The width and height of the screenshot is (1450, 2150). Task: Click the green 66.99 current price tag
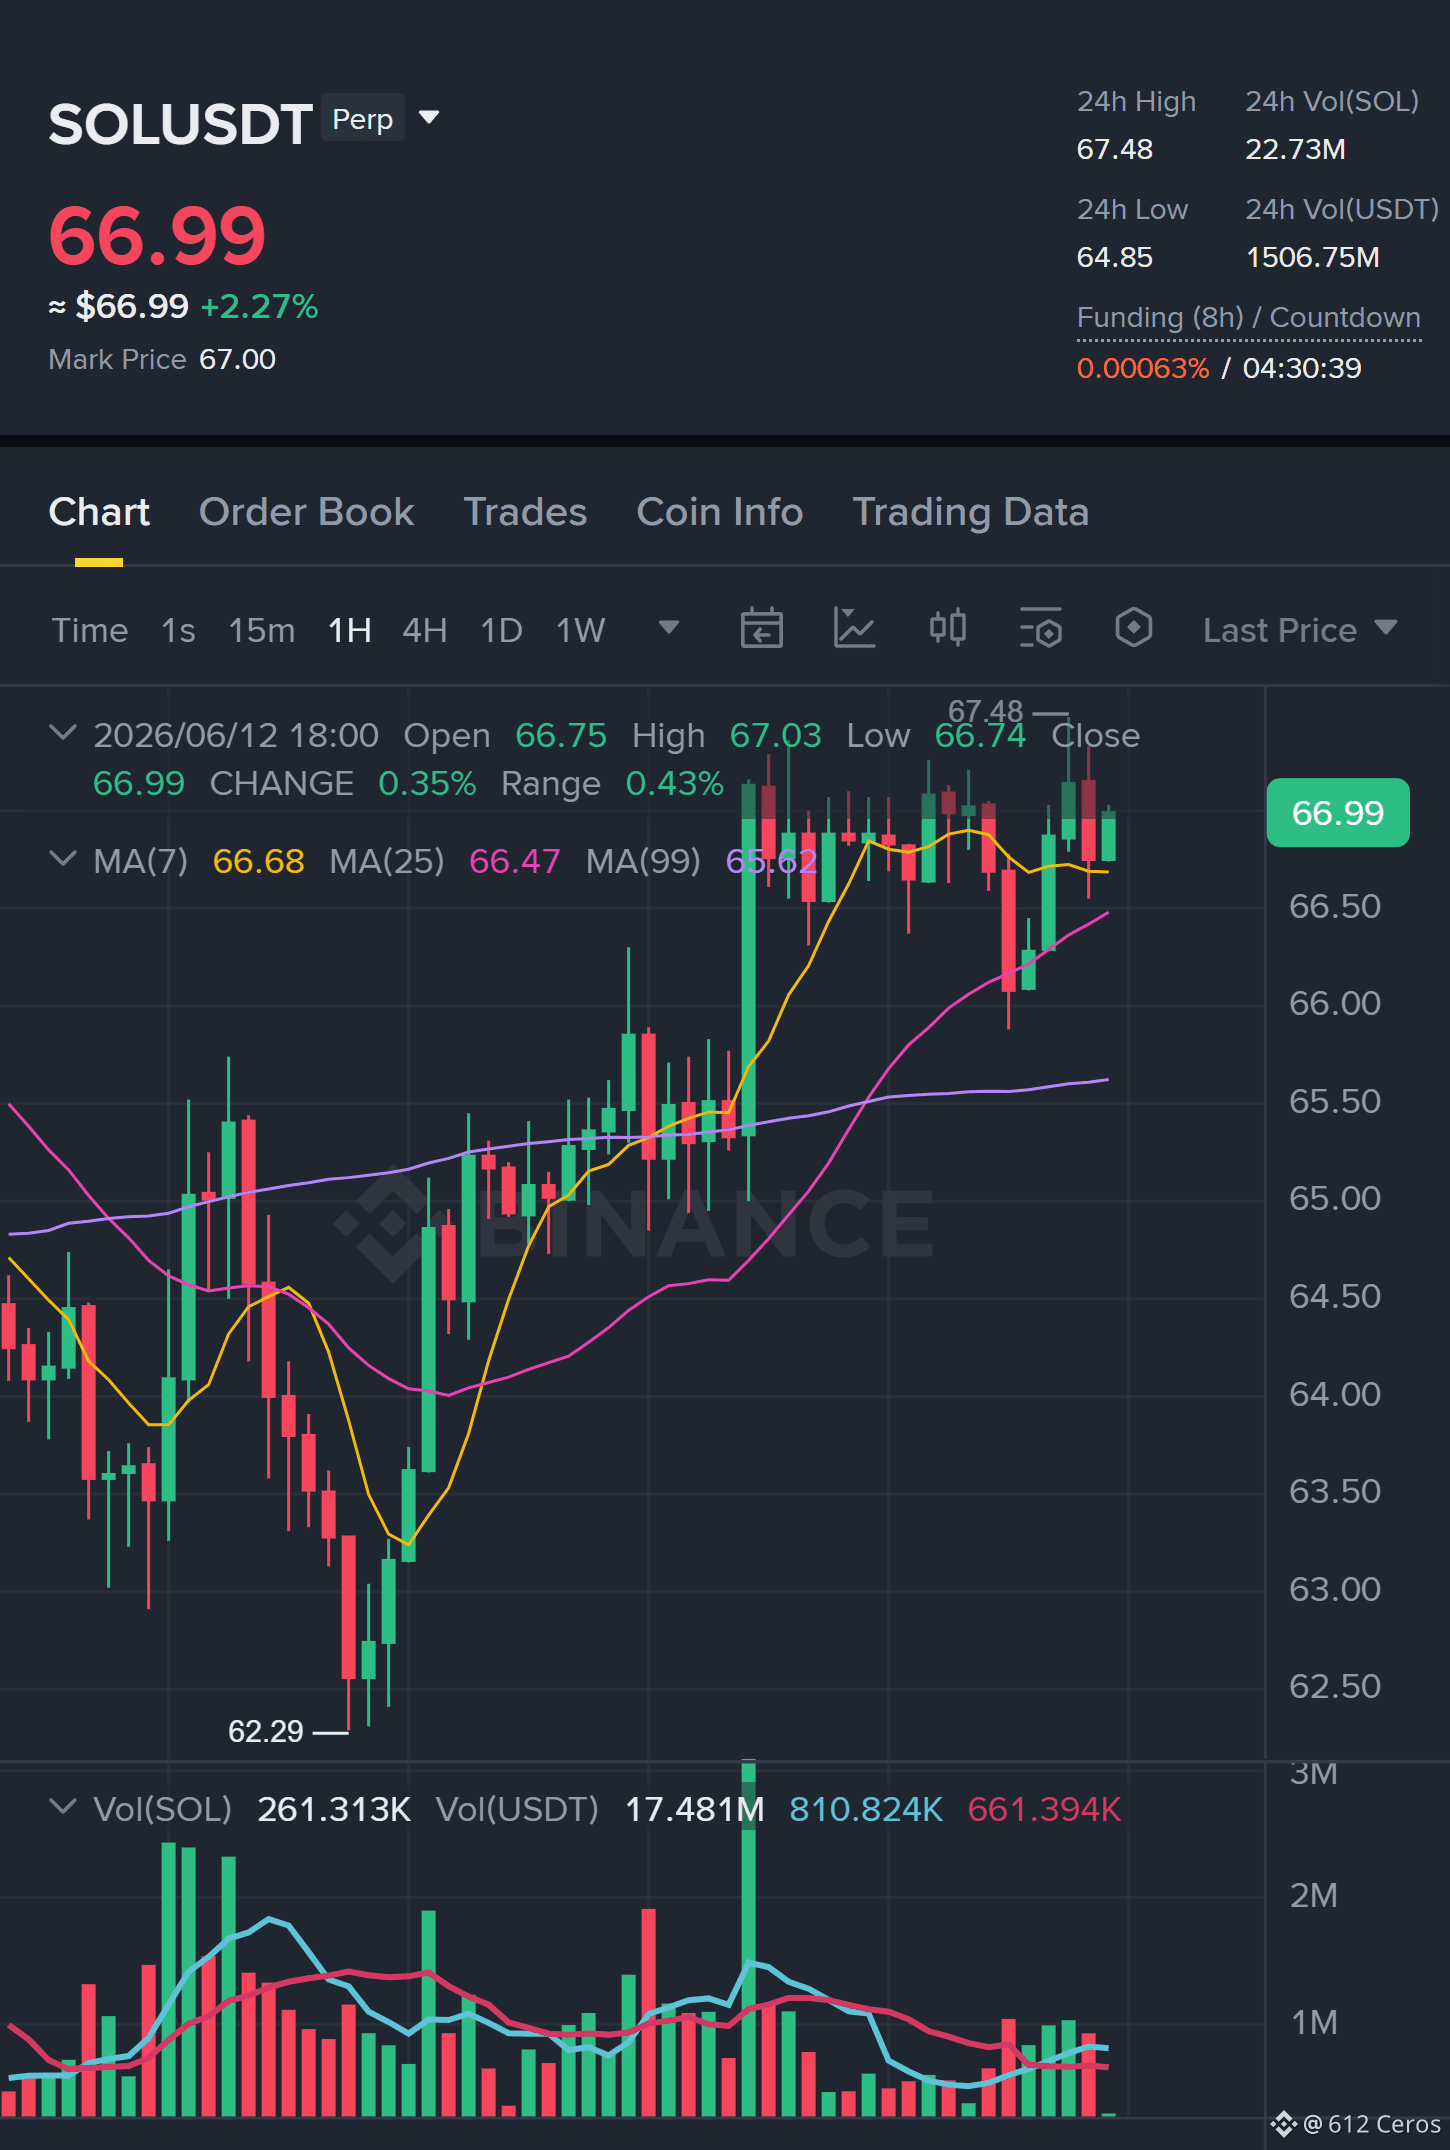click(x=1338, y=813)
